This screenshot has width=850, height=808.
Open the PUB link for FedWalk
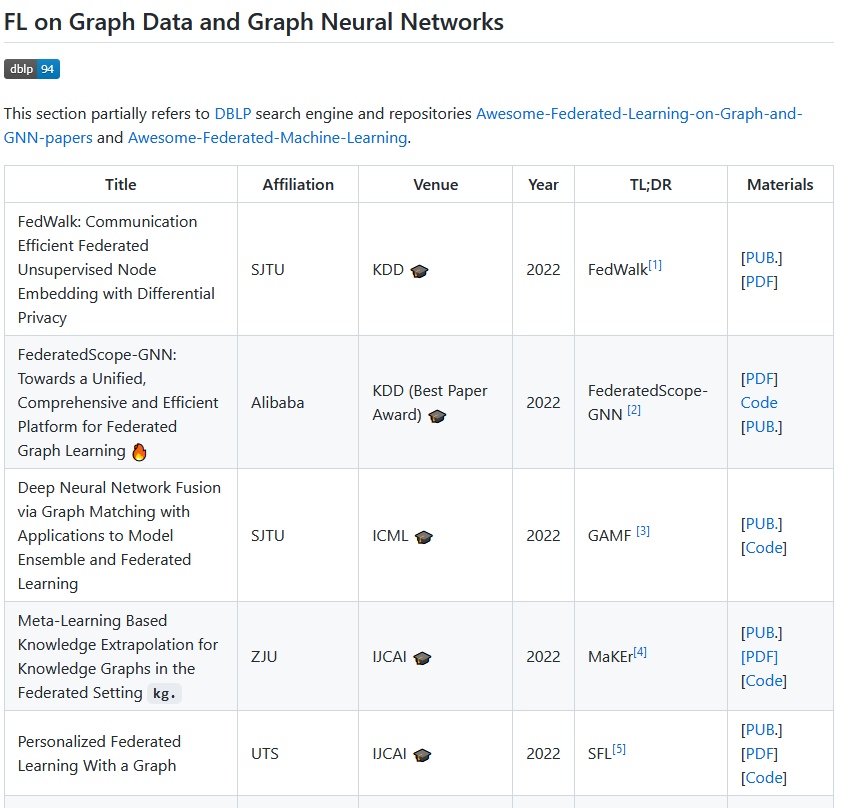coord(761,258)
